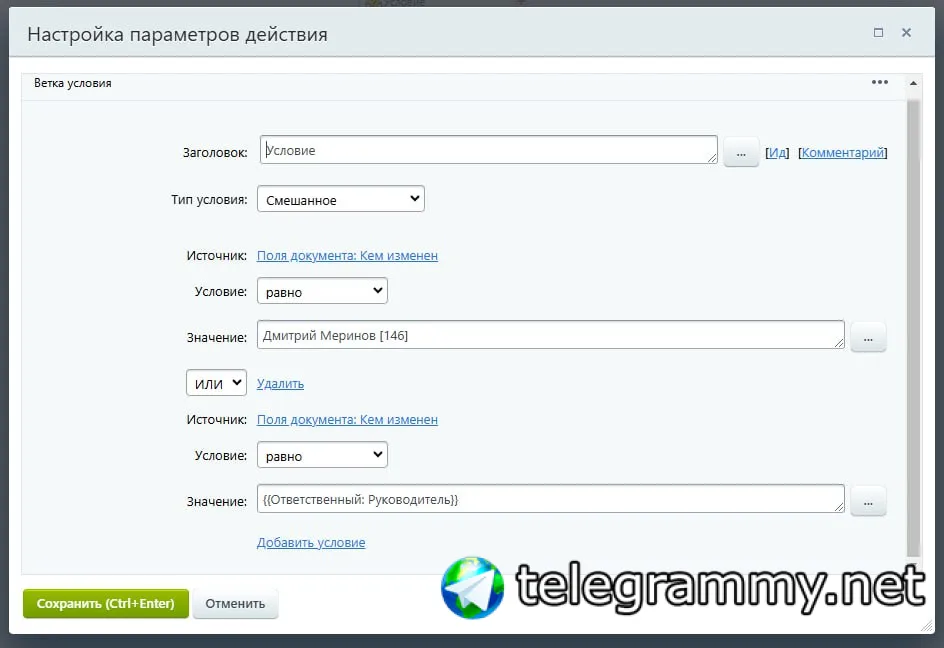The height and width of the screenshot is (648, 944).
Task: Open the ИЛИ logic operator dropdown
Action: (x=216, y=383)
